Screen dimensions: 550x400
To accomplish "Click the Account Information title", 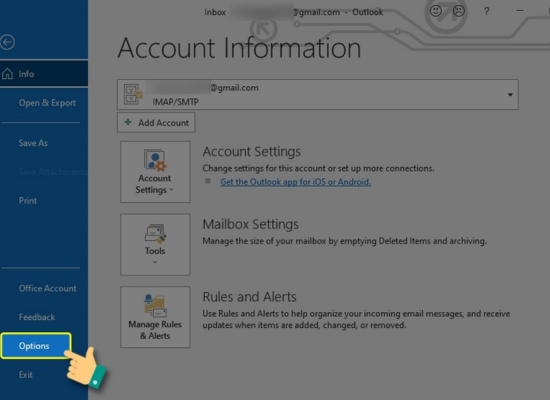I will click(x=239, y=48).
